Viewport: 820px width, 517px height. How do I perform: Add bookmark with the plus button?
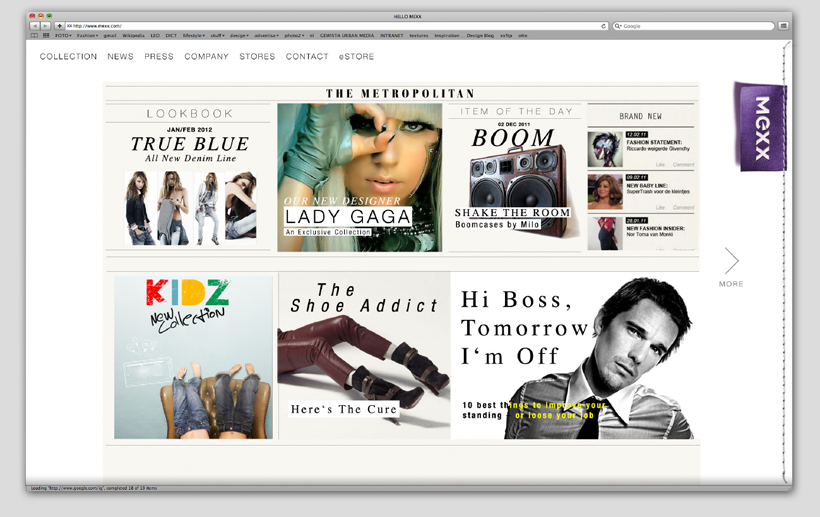click(x=59, y=26)
